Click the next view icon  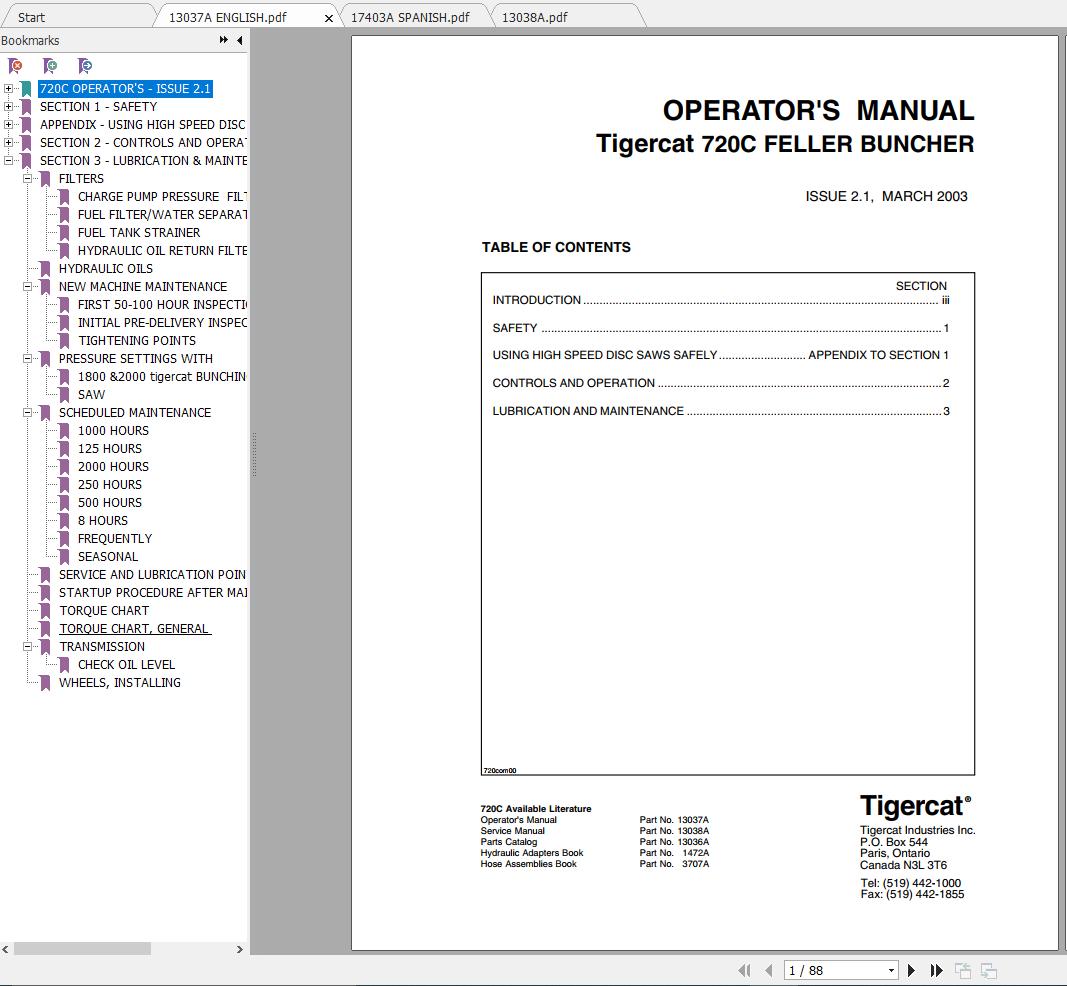click(x=988, y=970)
